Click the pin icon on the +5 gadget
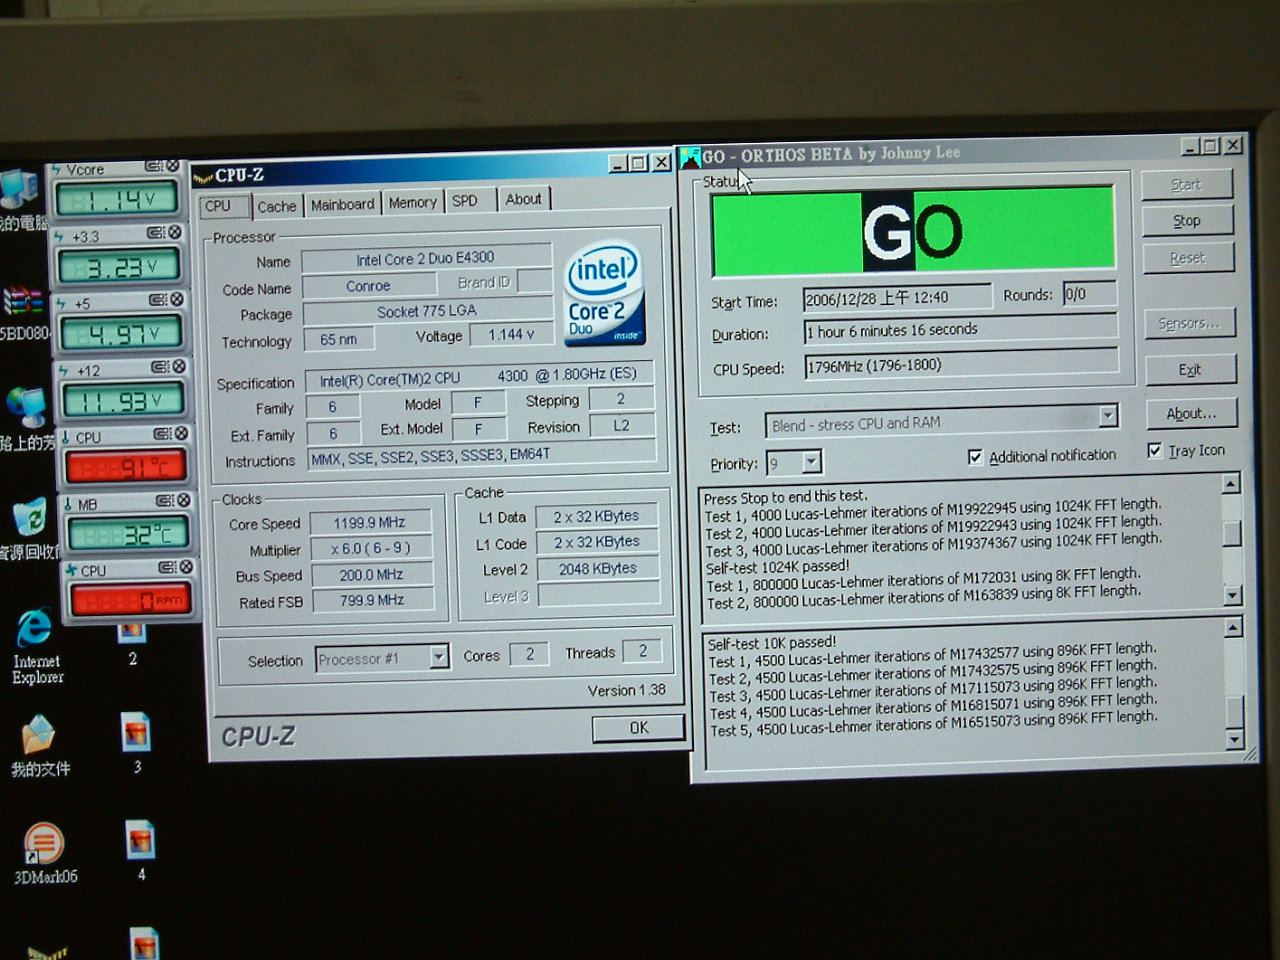The image size is (1280, 960). tap(157, 300)
